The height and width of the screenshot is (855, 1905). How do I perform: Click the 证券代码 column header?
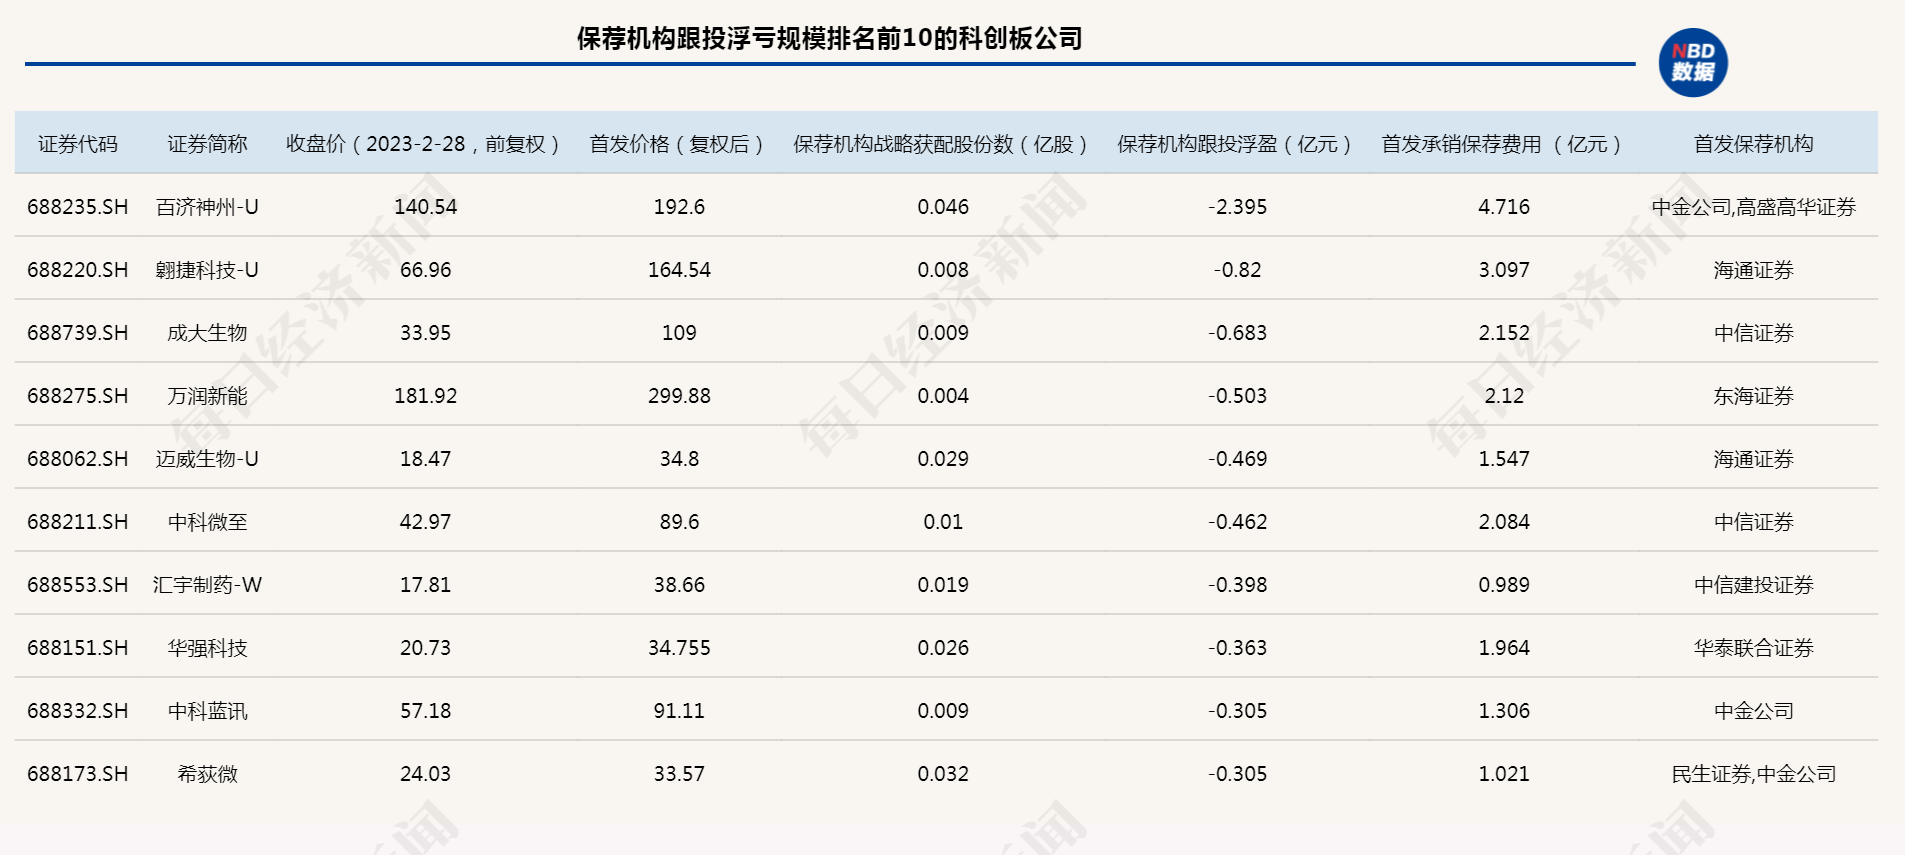tap(78, 144)
